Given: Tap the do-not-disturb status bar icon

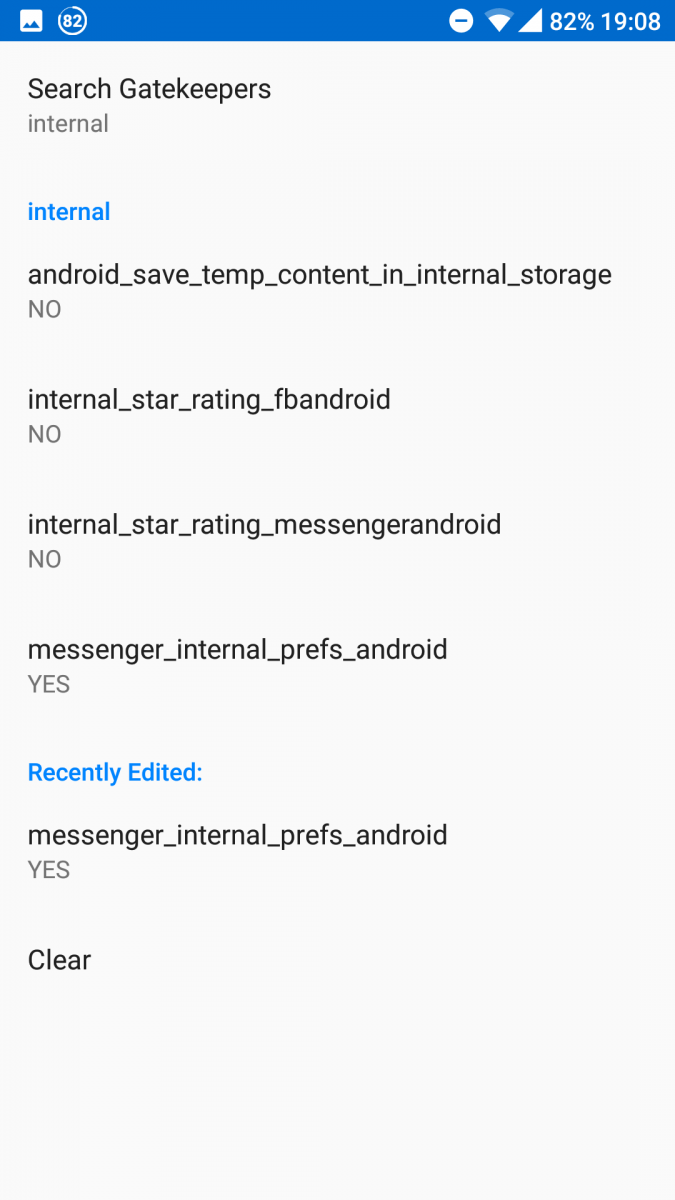Looking at the screenshot, I should (x=460, y=19).
